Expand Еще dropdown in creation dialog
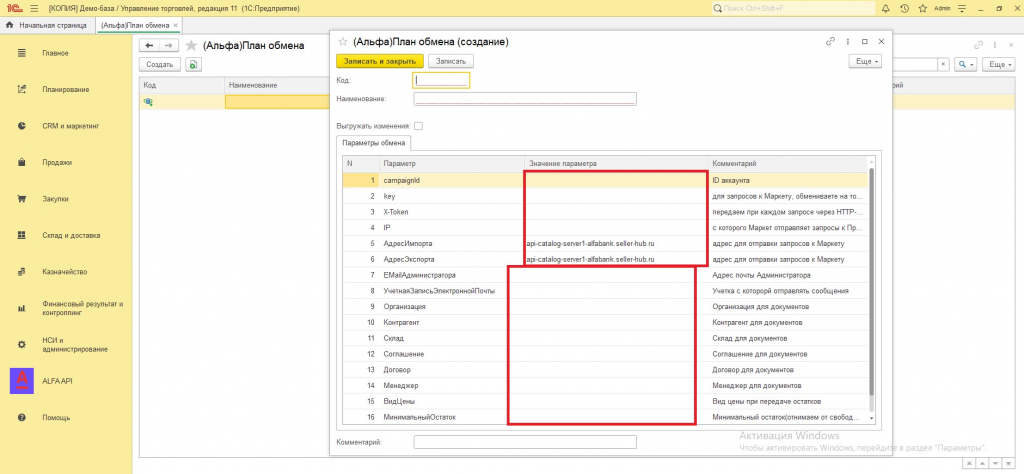This screenshot has width=1024, height=474. tap(865, 61)
